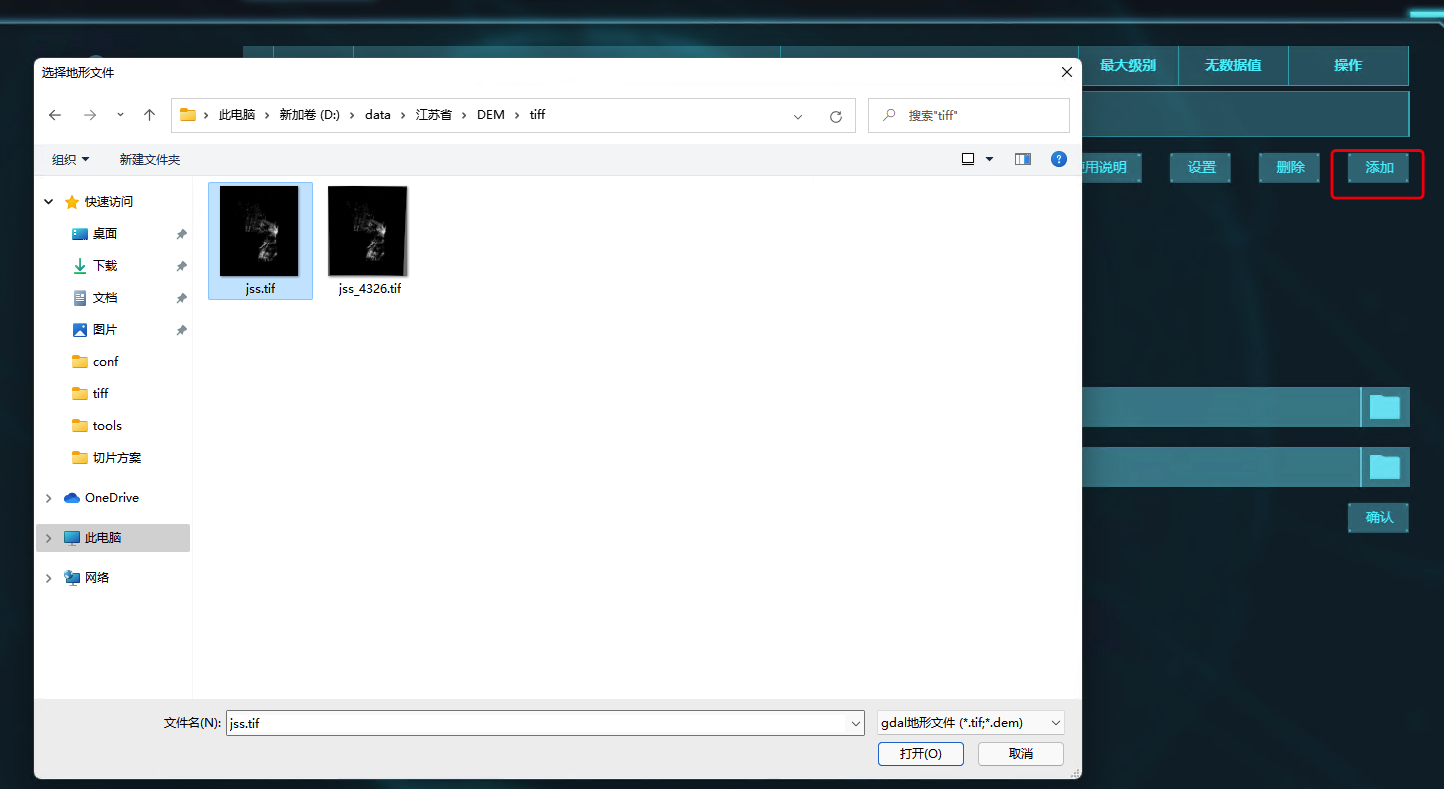Image resolution: width=1444 pixels, height=789 pixels.
Task: Click the second folder browse icon
Action: [1384, 467]
